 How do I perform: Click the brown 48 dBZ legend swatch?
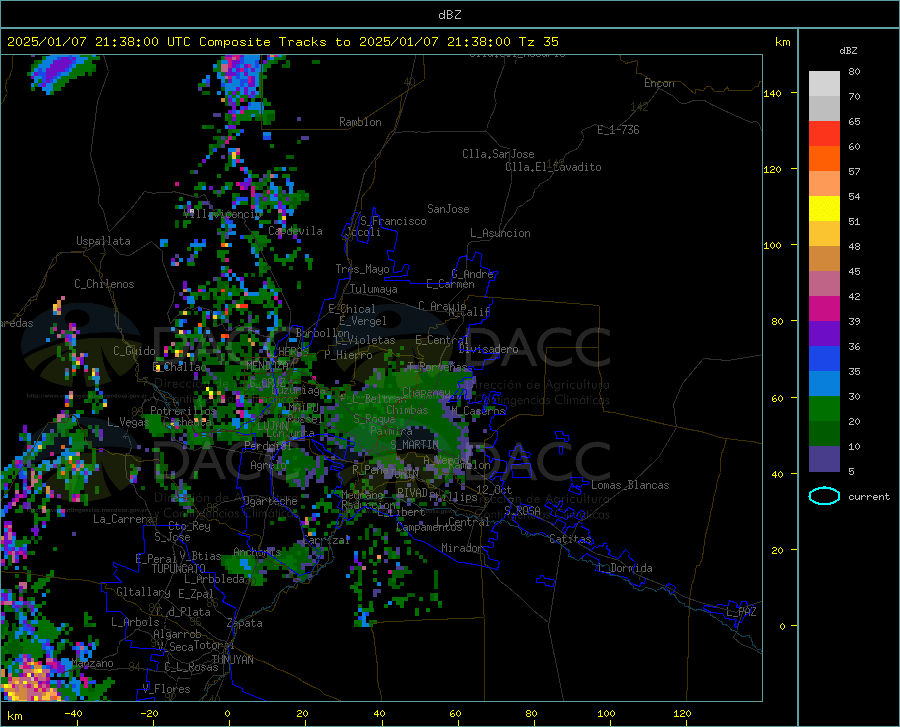point(824,259)
